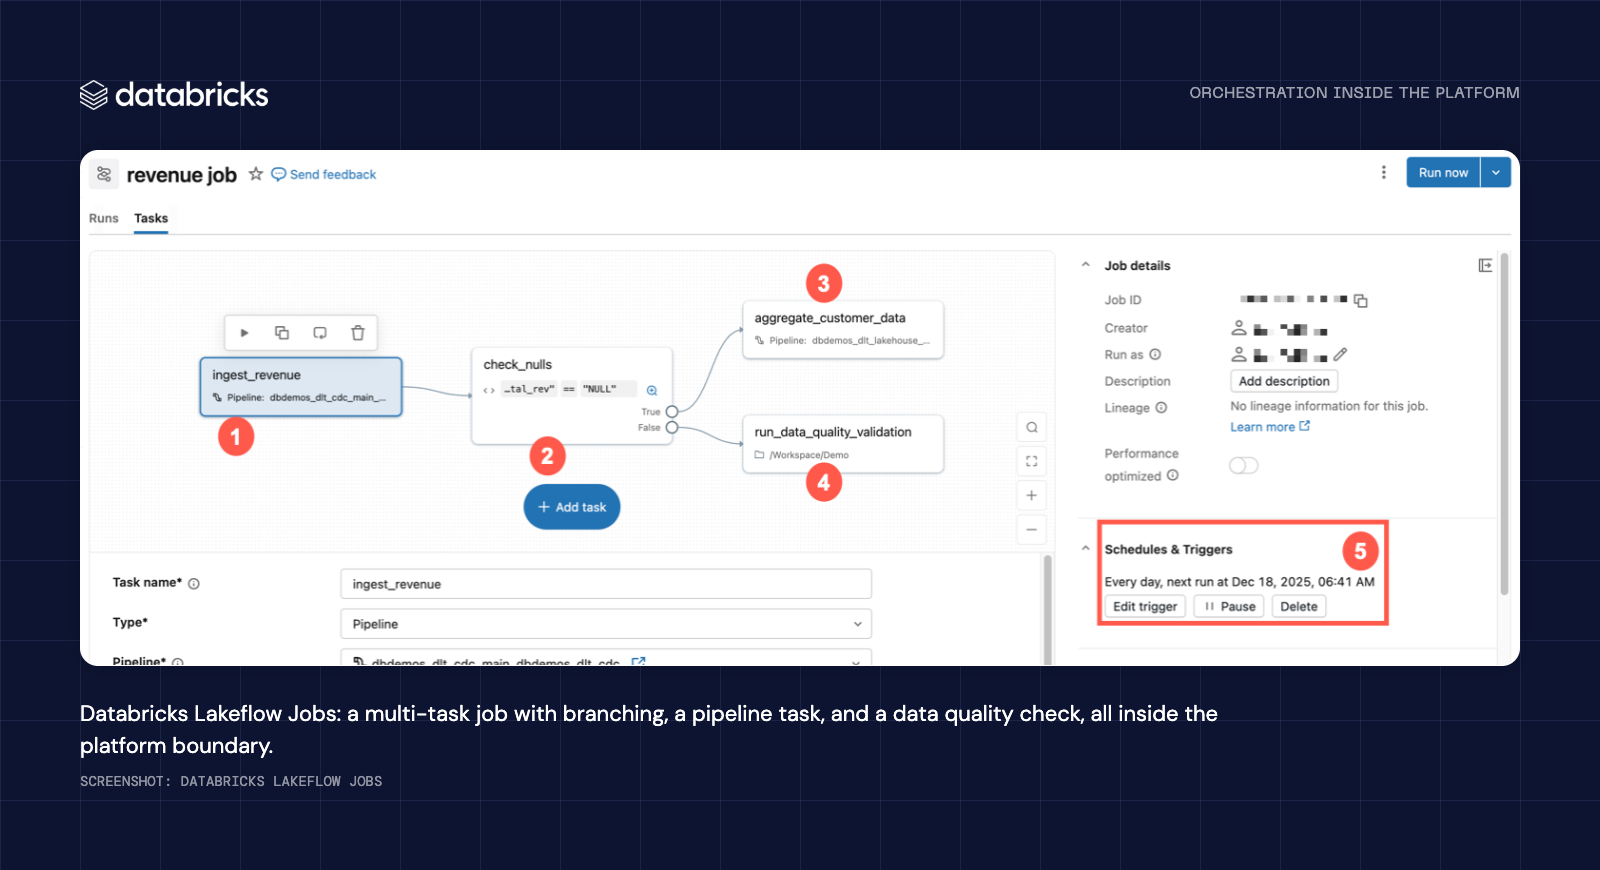The image size is (1600, 870).
Task: Click into the Task name input field
Action: coord(606,584)
